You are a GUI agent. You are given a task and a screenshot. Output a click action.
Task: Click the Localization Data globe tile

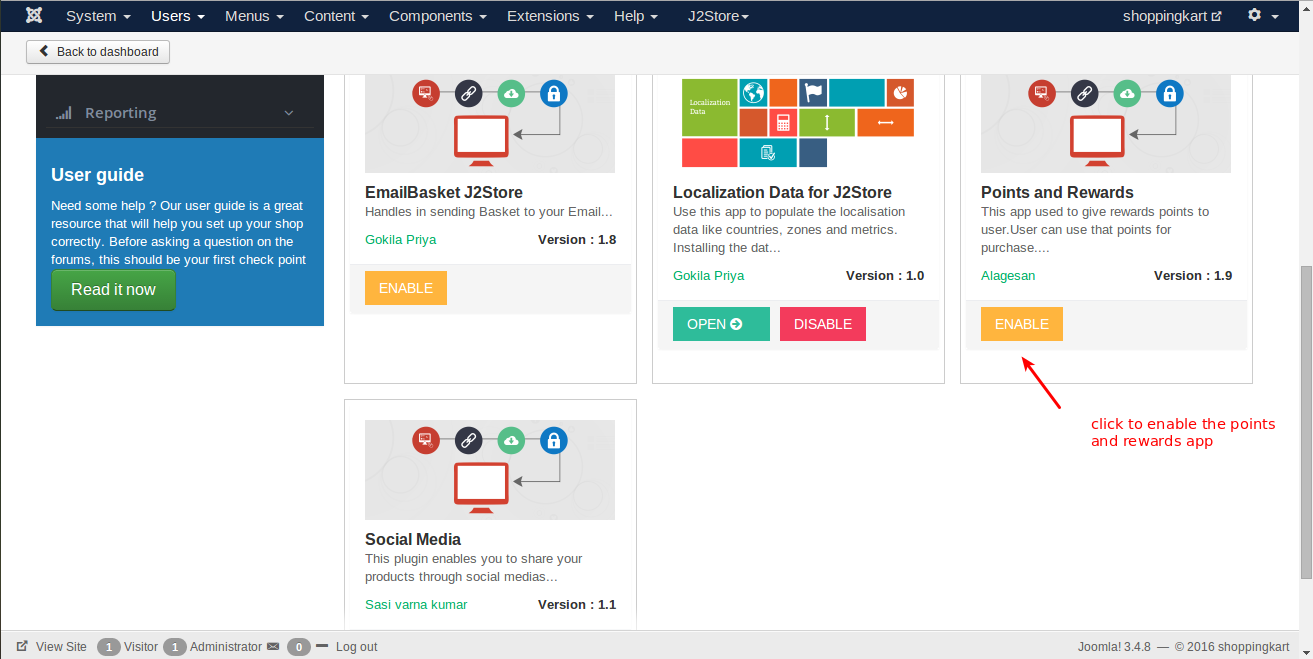pos(753,93)
